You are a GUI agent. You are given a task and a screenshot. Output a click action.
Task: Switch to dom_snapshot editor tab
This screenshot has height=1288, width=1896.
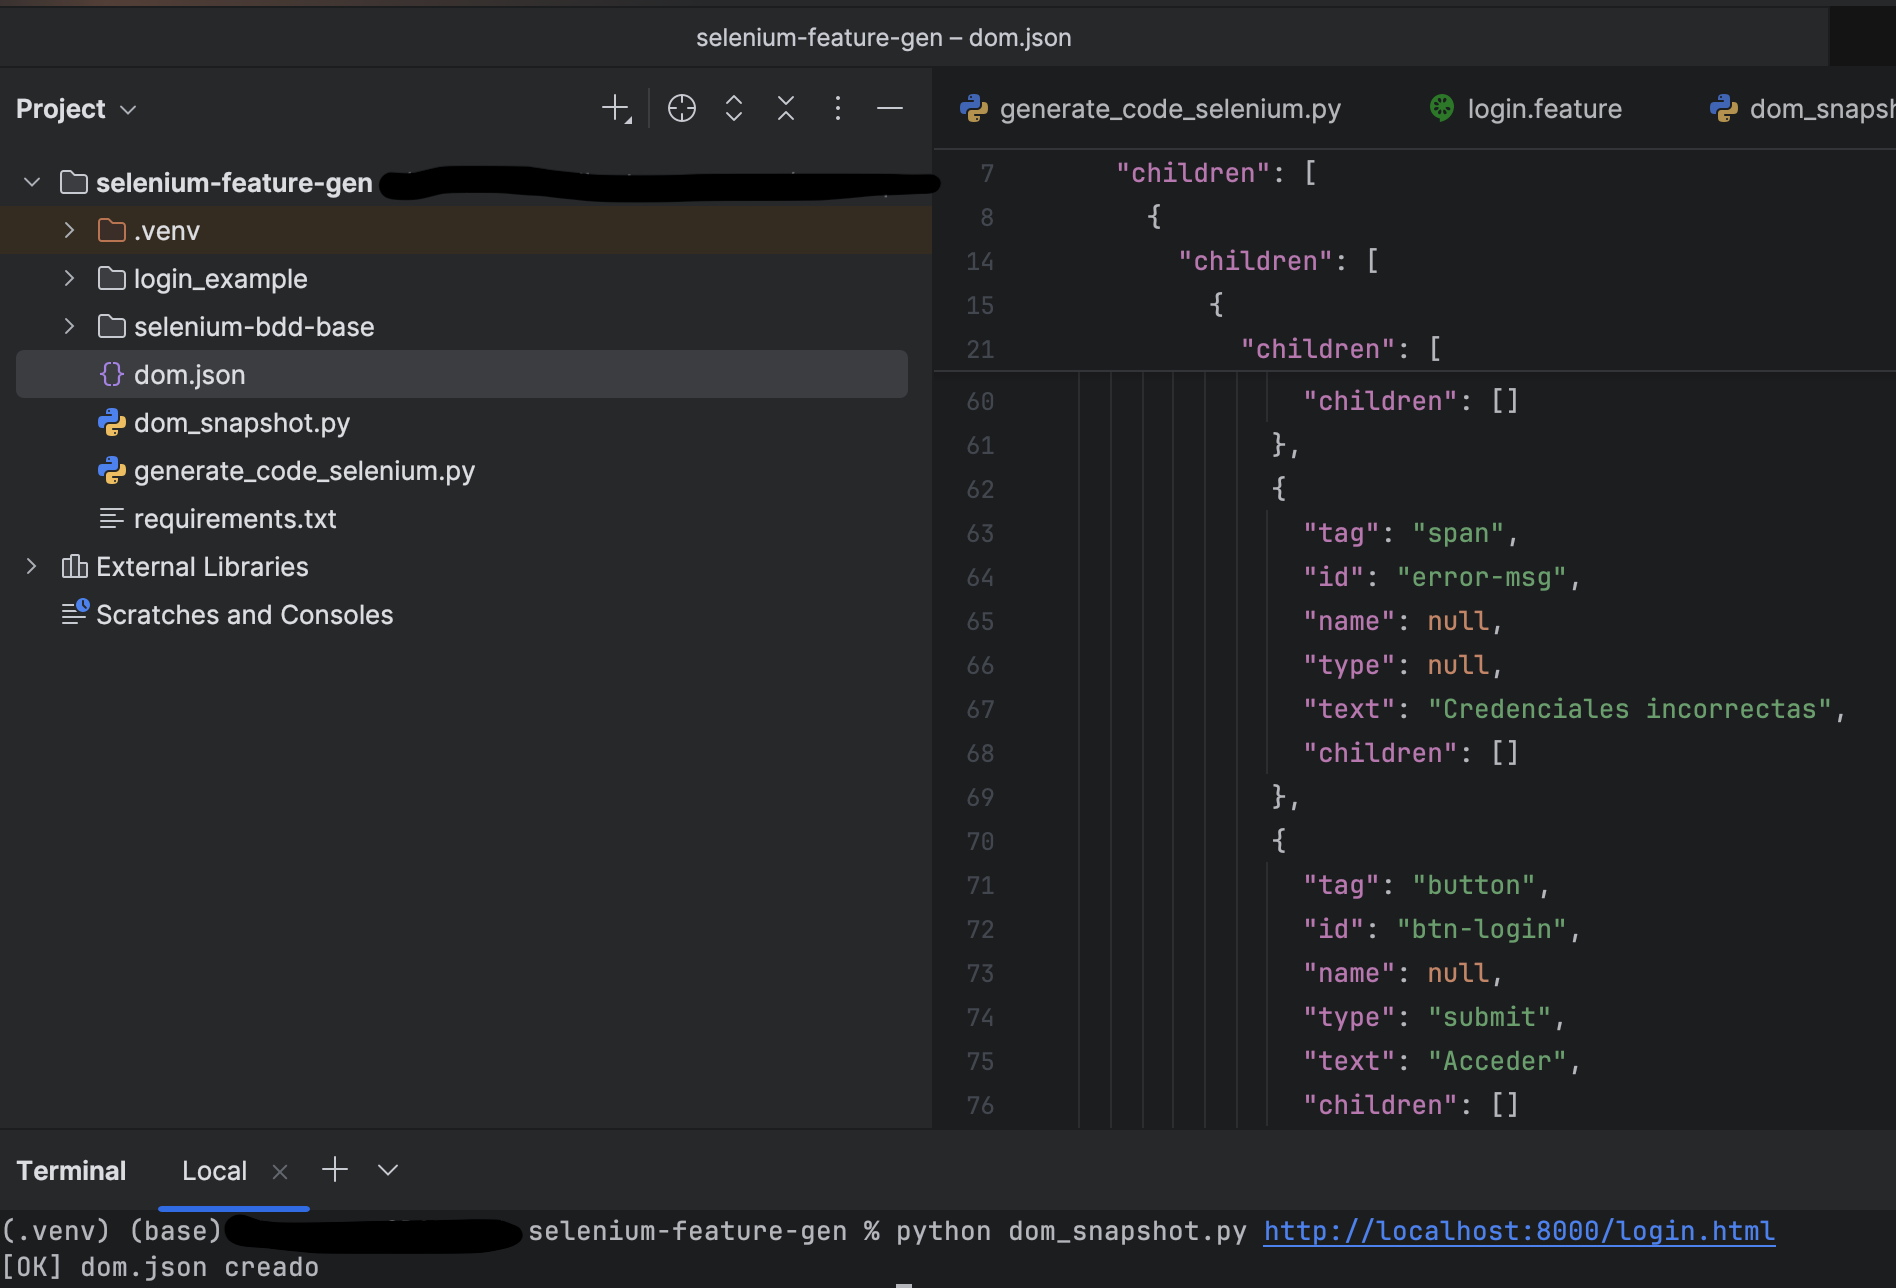point(1802,109)
